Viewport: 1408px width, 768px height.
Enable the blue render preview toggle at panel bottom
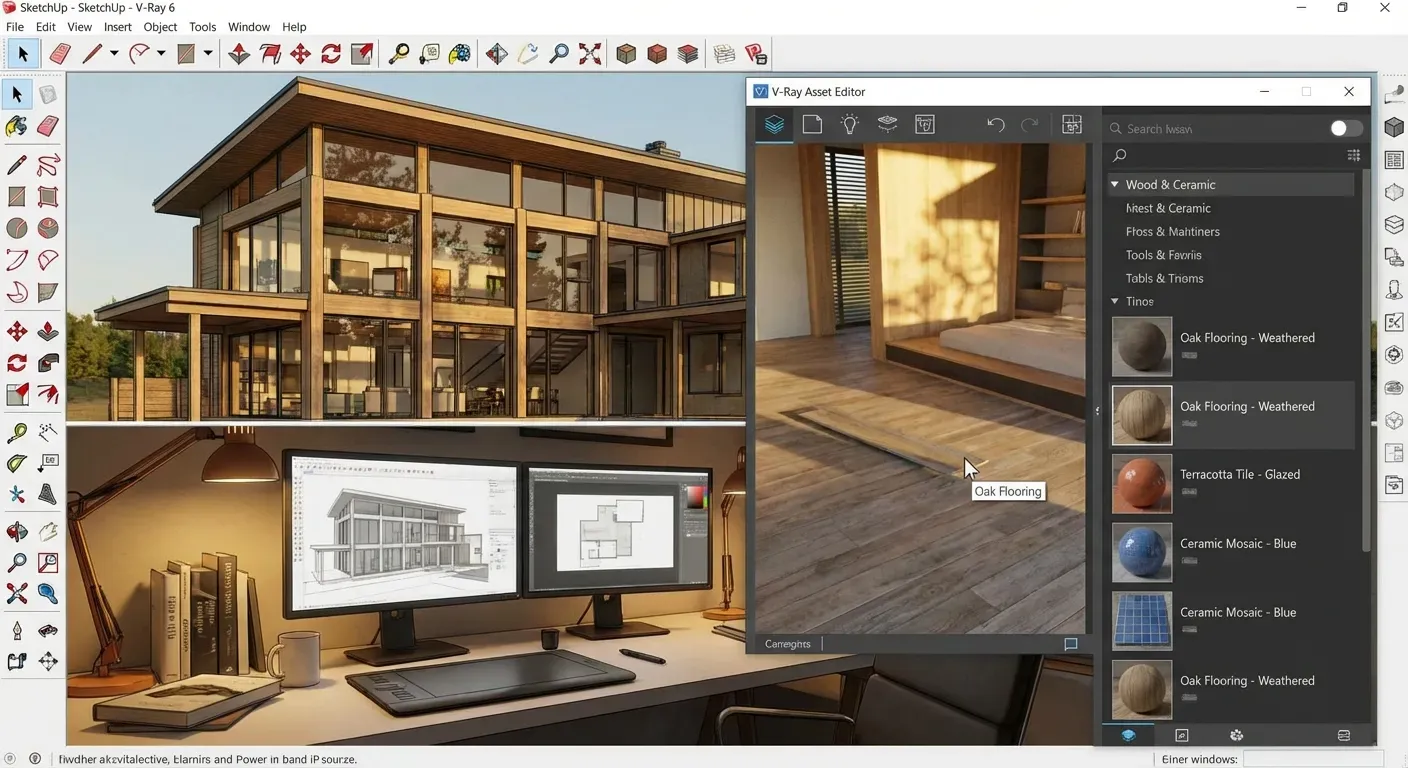[x=1128, y=735]
